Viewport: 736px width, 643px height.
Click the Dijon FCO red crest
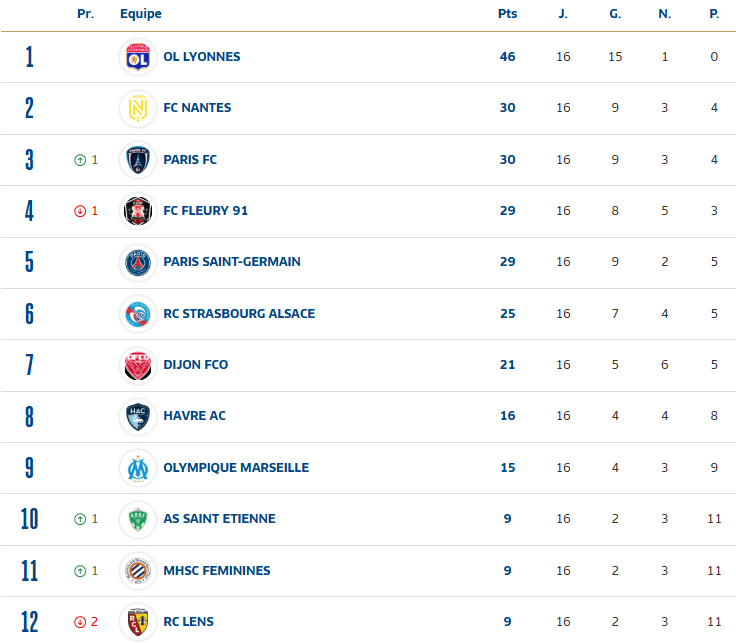137,365
